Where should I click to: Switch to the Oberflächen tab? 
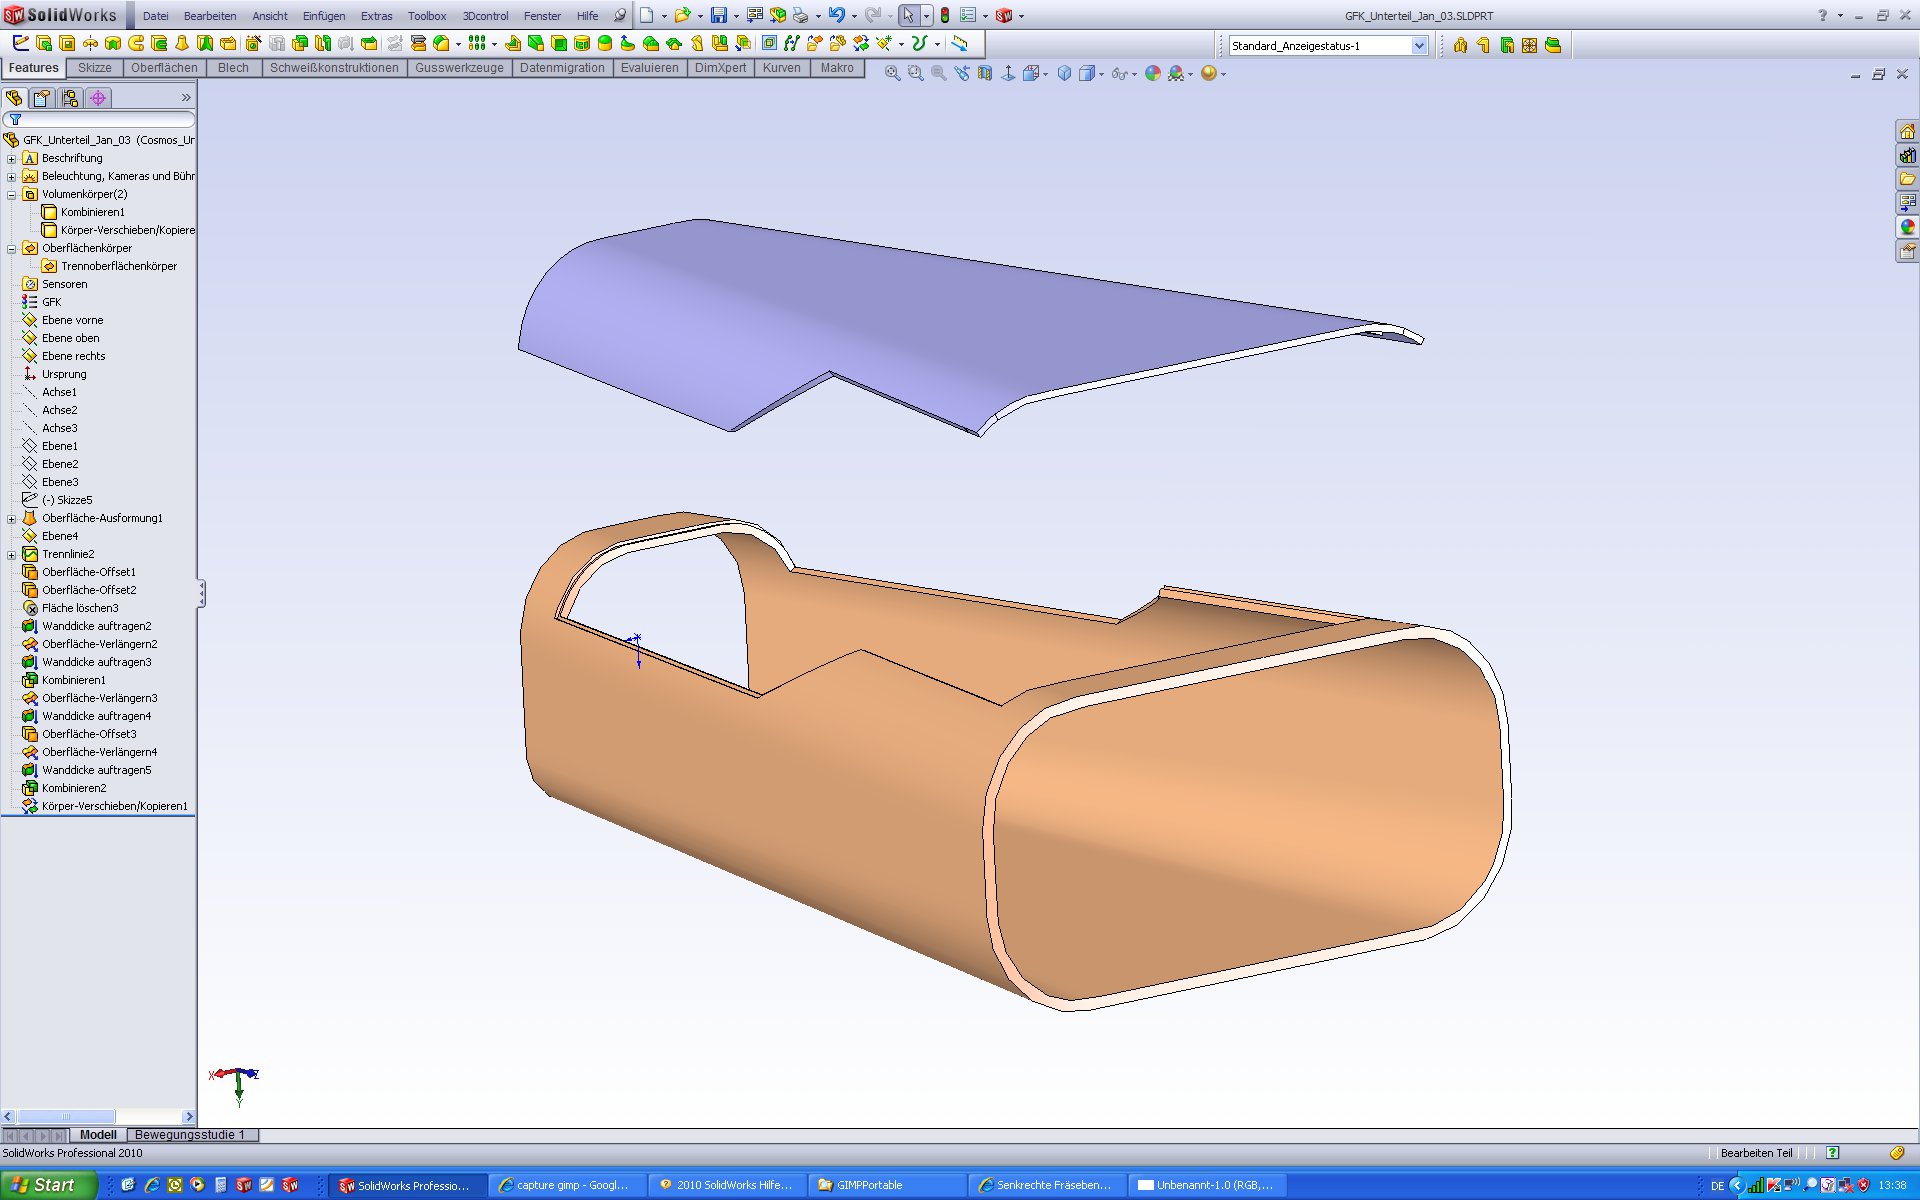164,68
